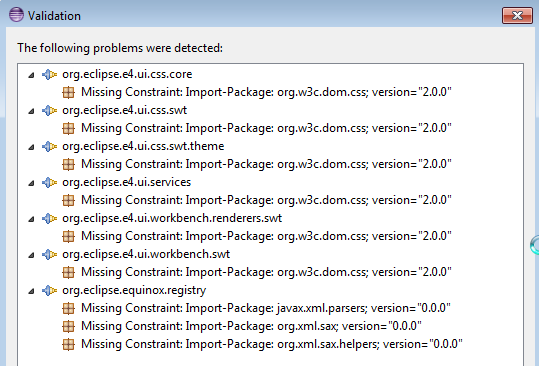Viewport: 539px width, 366px height.
Task: Select the constraint under org.eclipse.e4.ui.css.core
Action: point(266,92)
